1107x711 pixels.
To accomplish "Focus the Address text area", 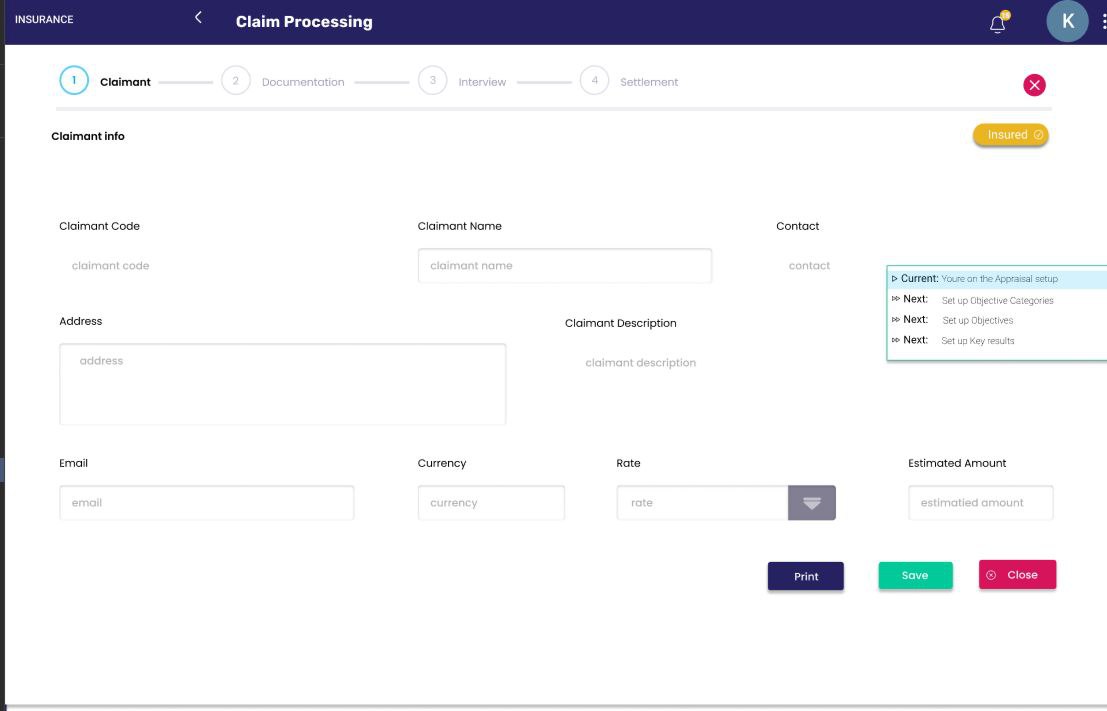I will click(x=282, y=384).
